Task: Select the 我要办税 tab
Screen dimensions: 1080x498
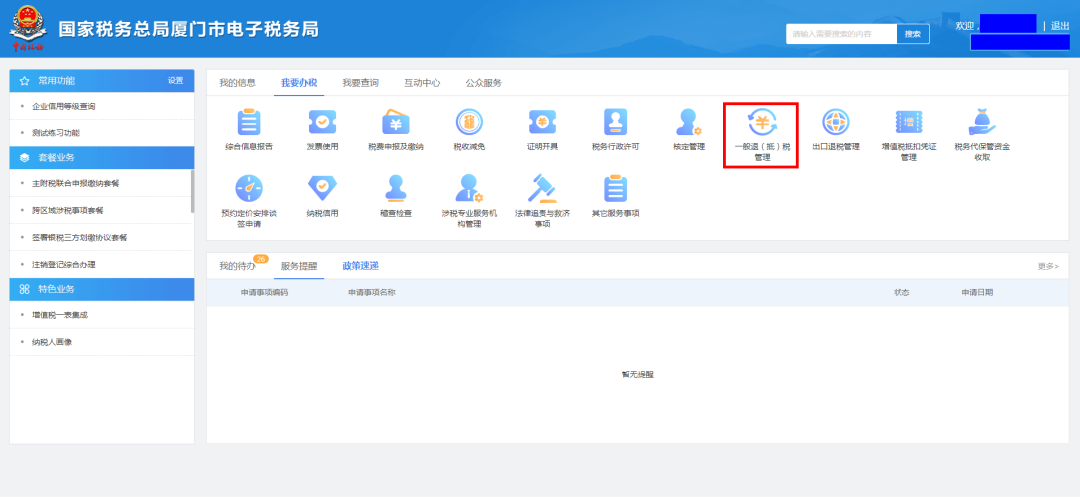Action: click(299, 83)
